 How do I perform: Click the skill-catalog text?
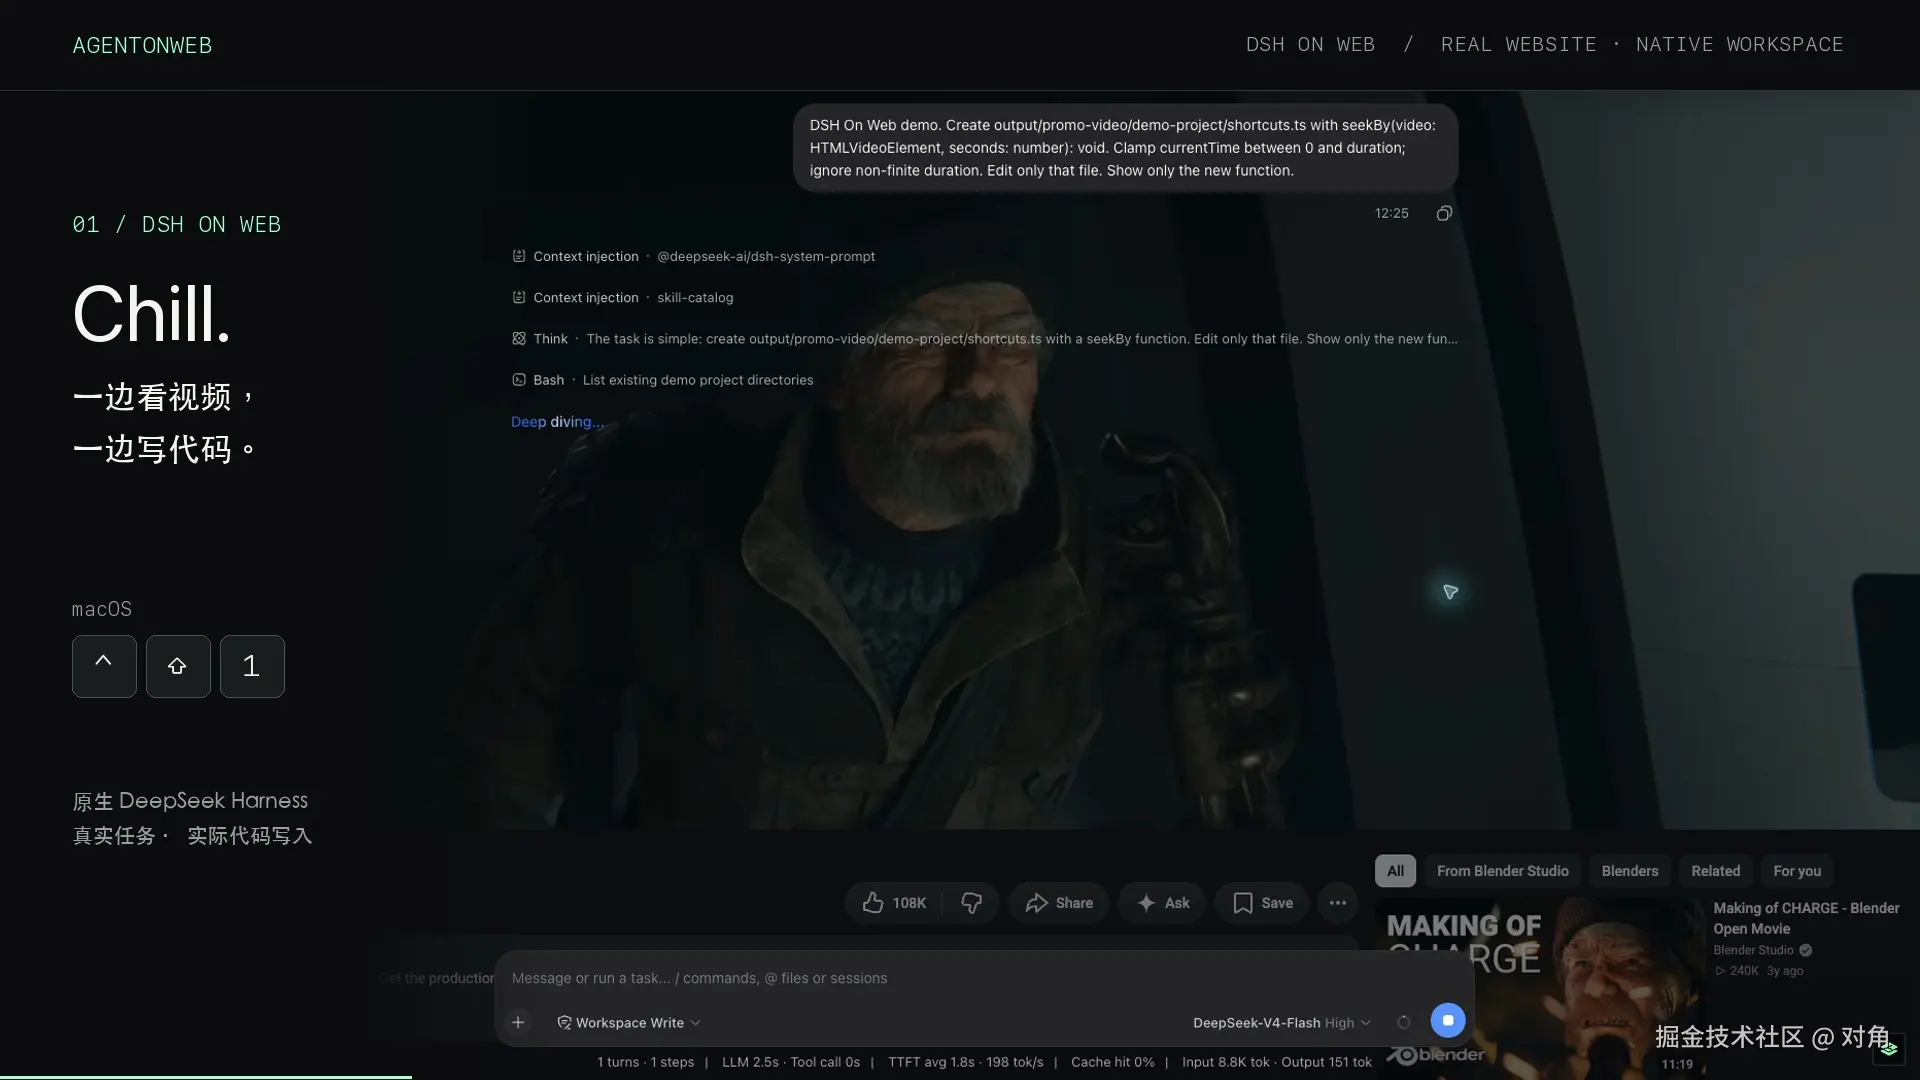pyautogui.click(x=695, y=297)
